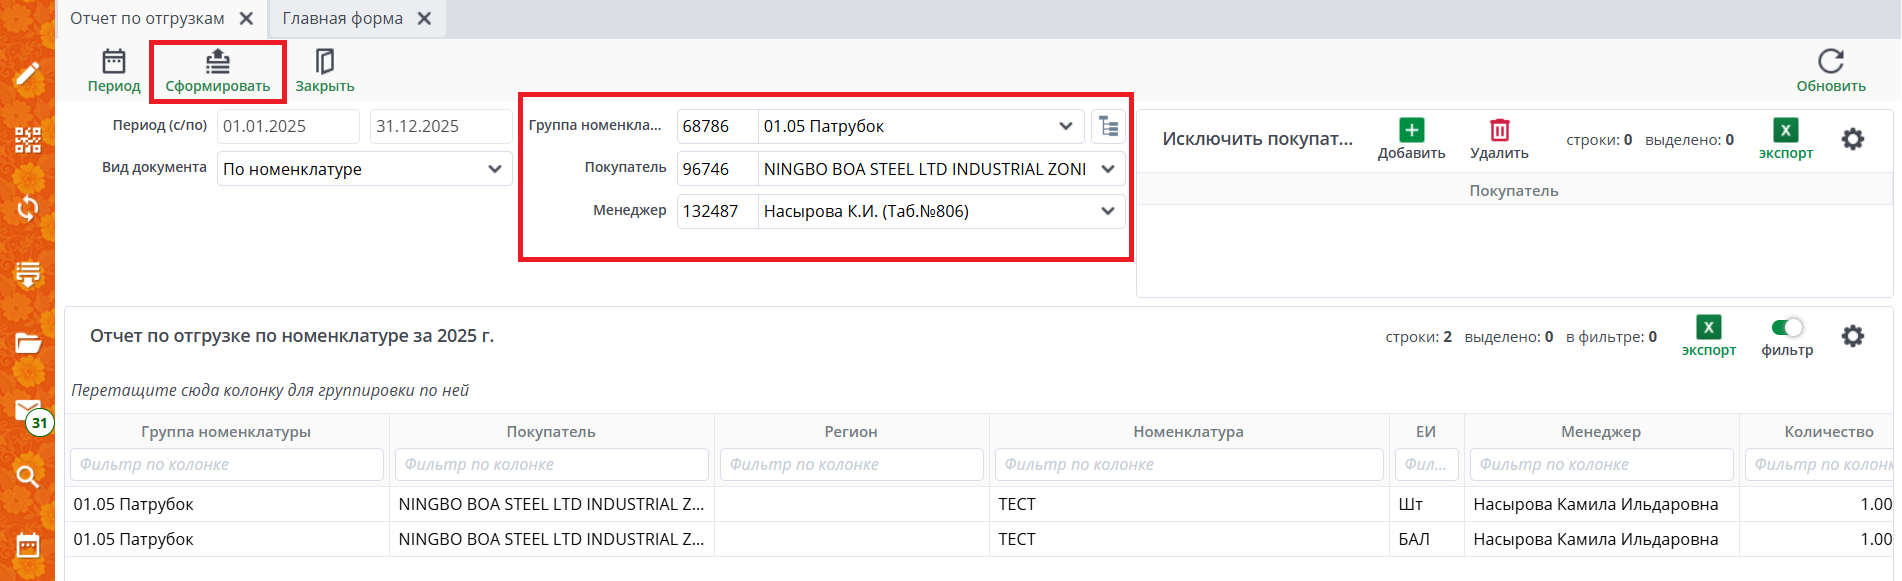
Task: Open settings gear of the Исключить покупателя panel
Action: pyautogui.click(x=1852, y=139)
